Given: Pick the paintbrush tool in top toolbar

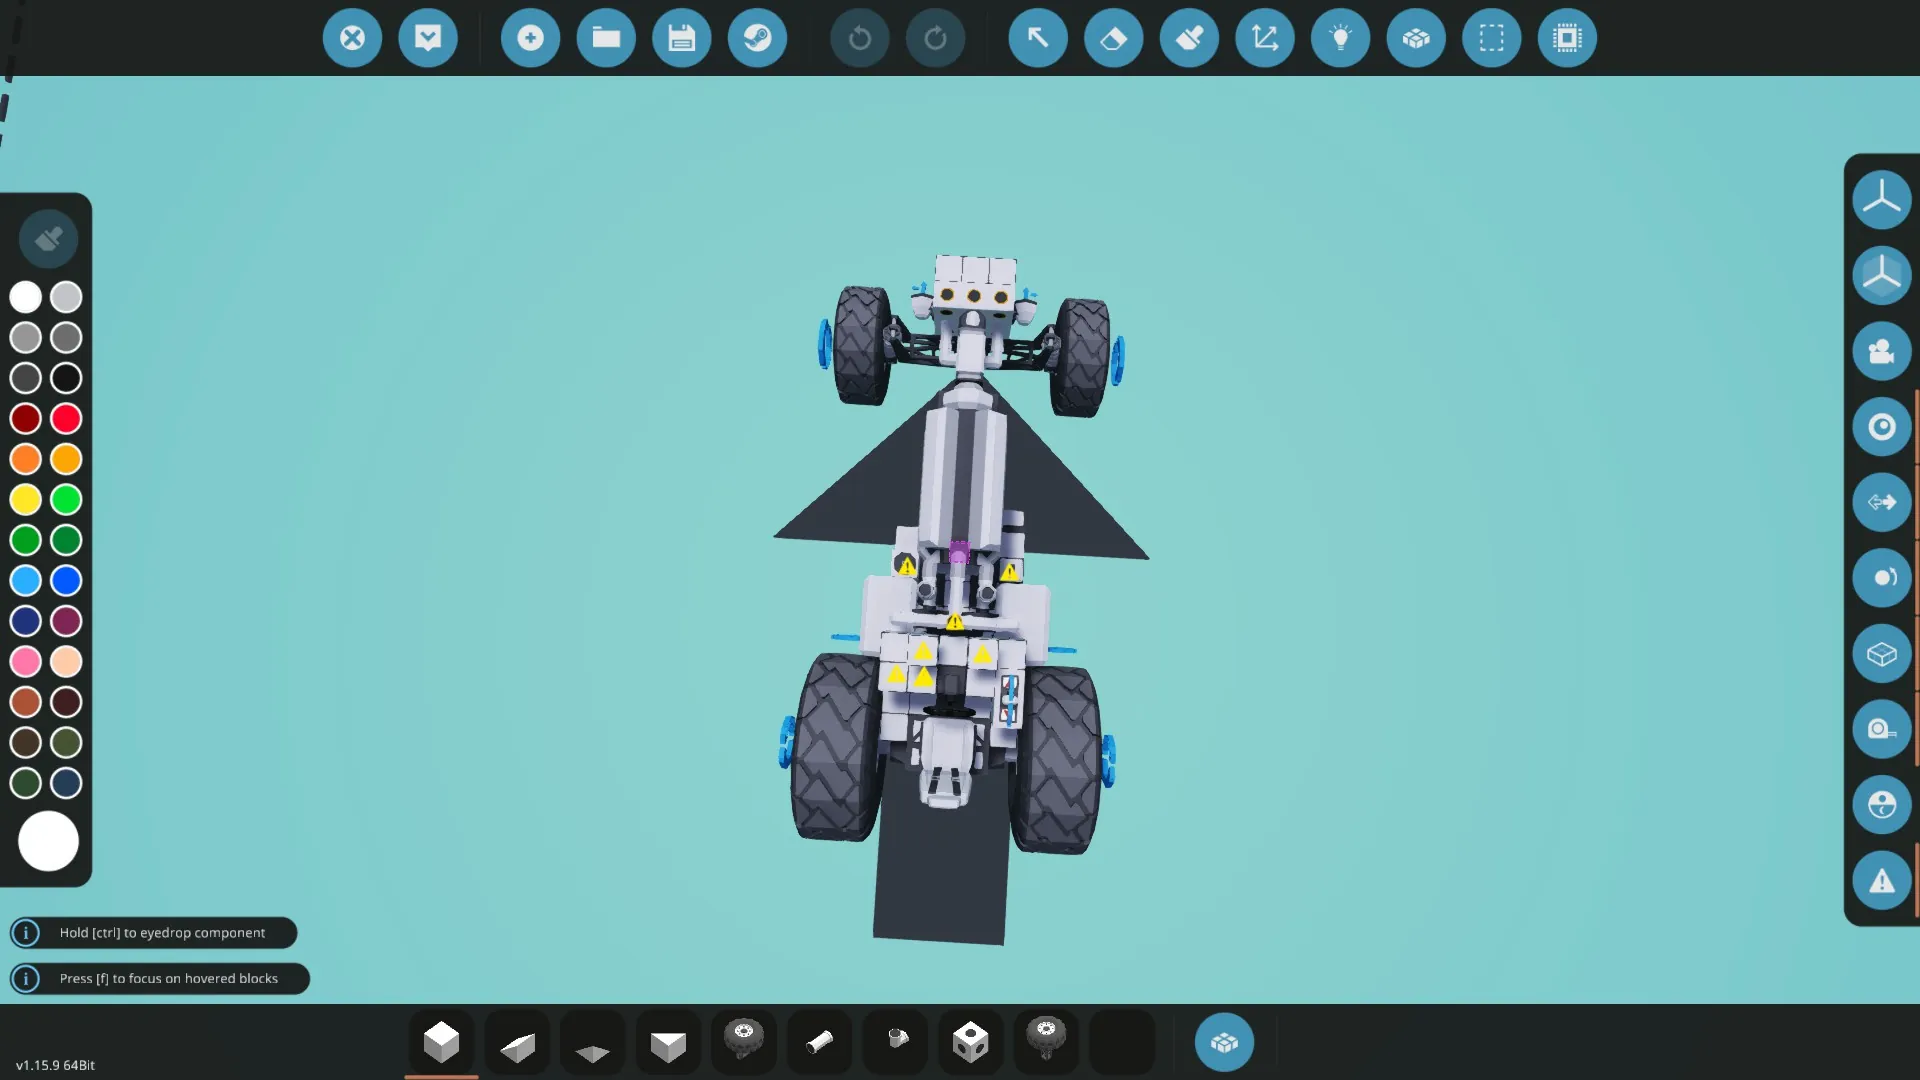Looking at the screenshot, I should click(1189, 38).
